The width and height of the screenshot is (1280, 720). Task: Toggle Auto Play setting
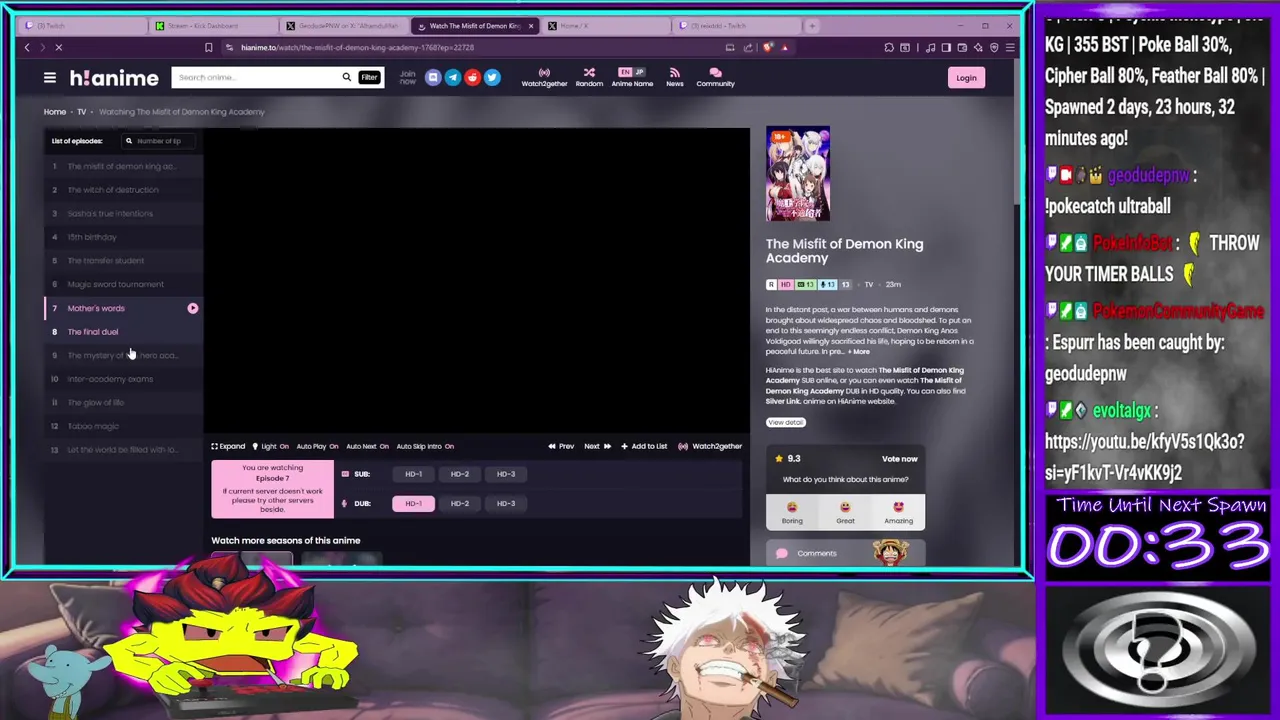point(317,446)
